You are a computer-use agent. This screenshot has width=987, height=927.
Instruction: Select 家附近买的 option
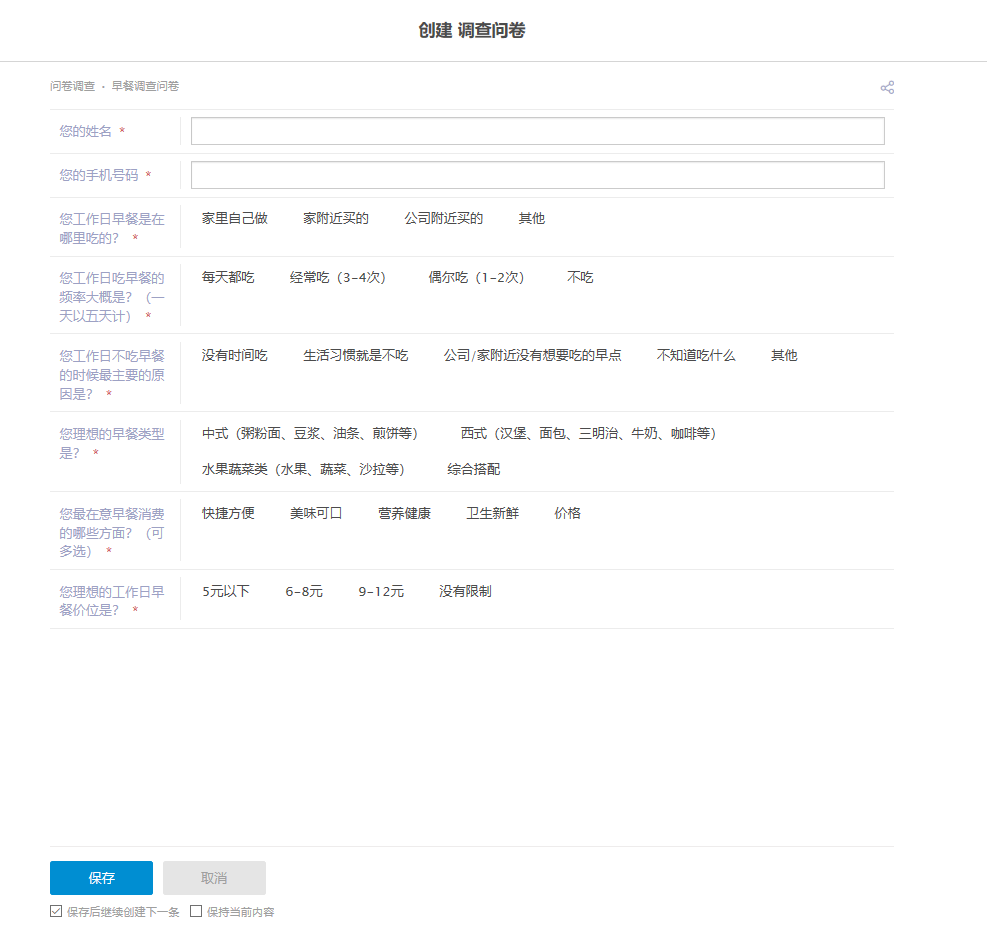coord(336,218)
